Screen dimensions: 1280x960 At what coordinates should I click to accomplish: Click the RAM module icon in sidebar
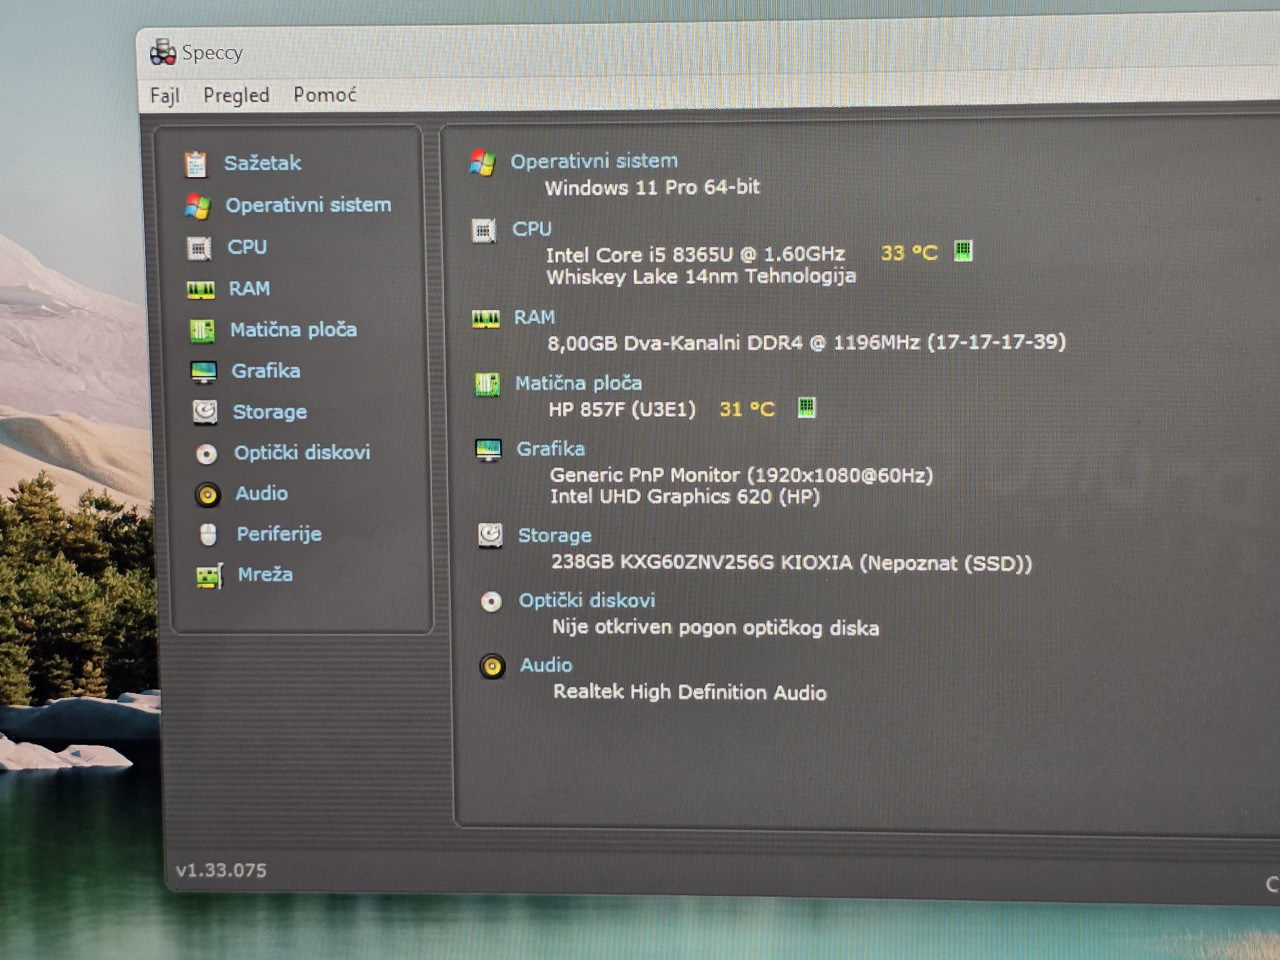tap(201, 290)
